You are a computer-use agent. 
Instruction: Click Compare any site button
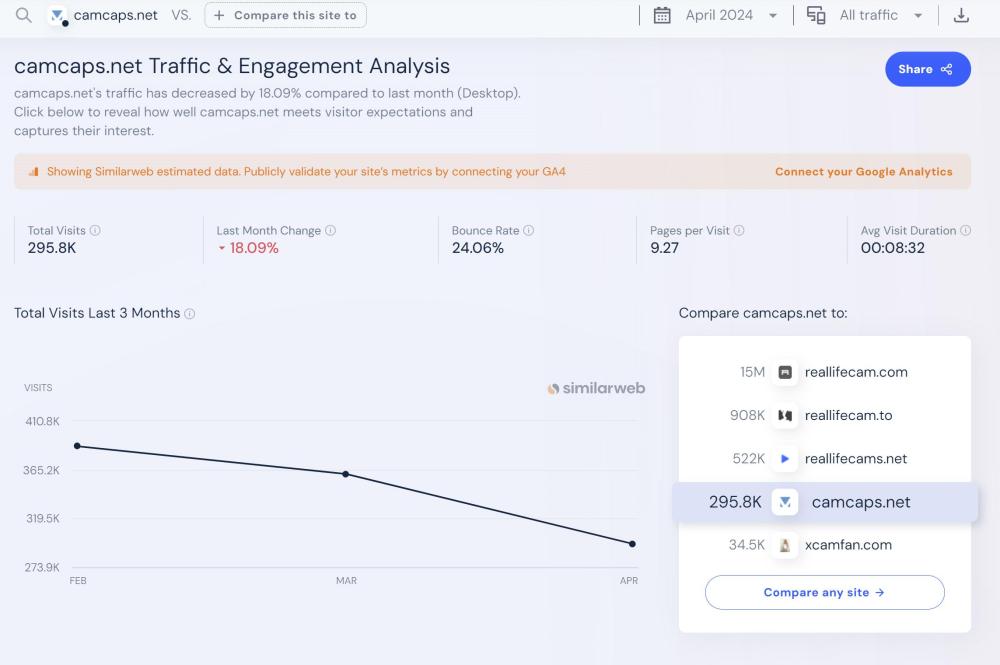pos(824,592)
